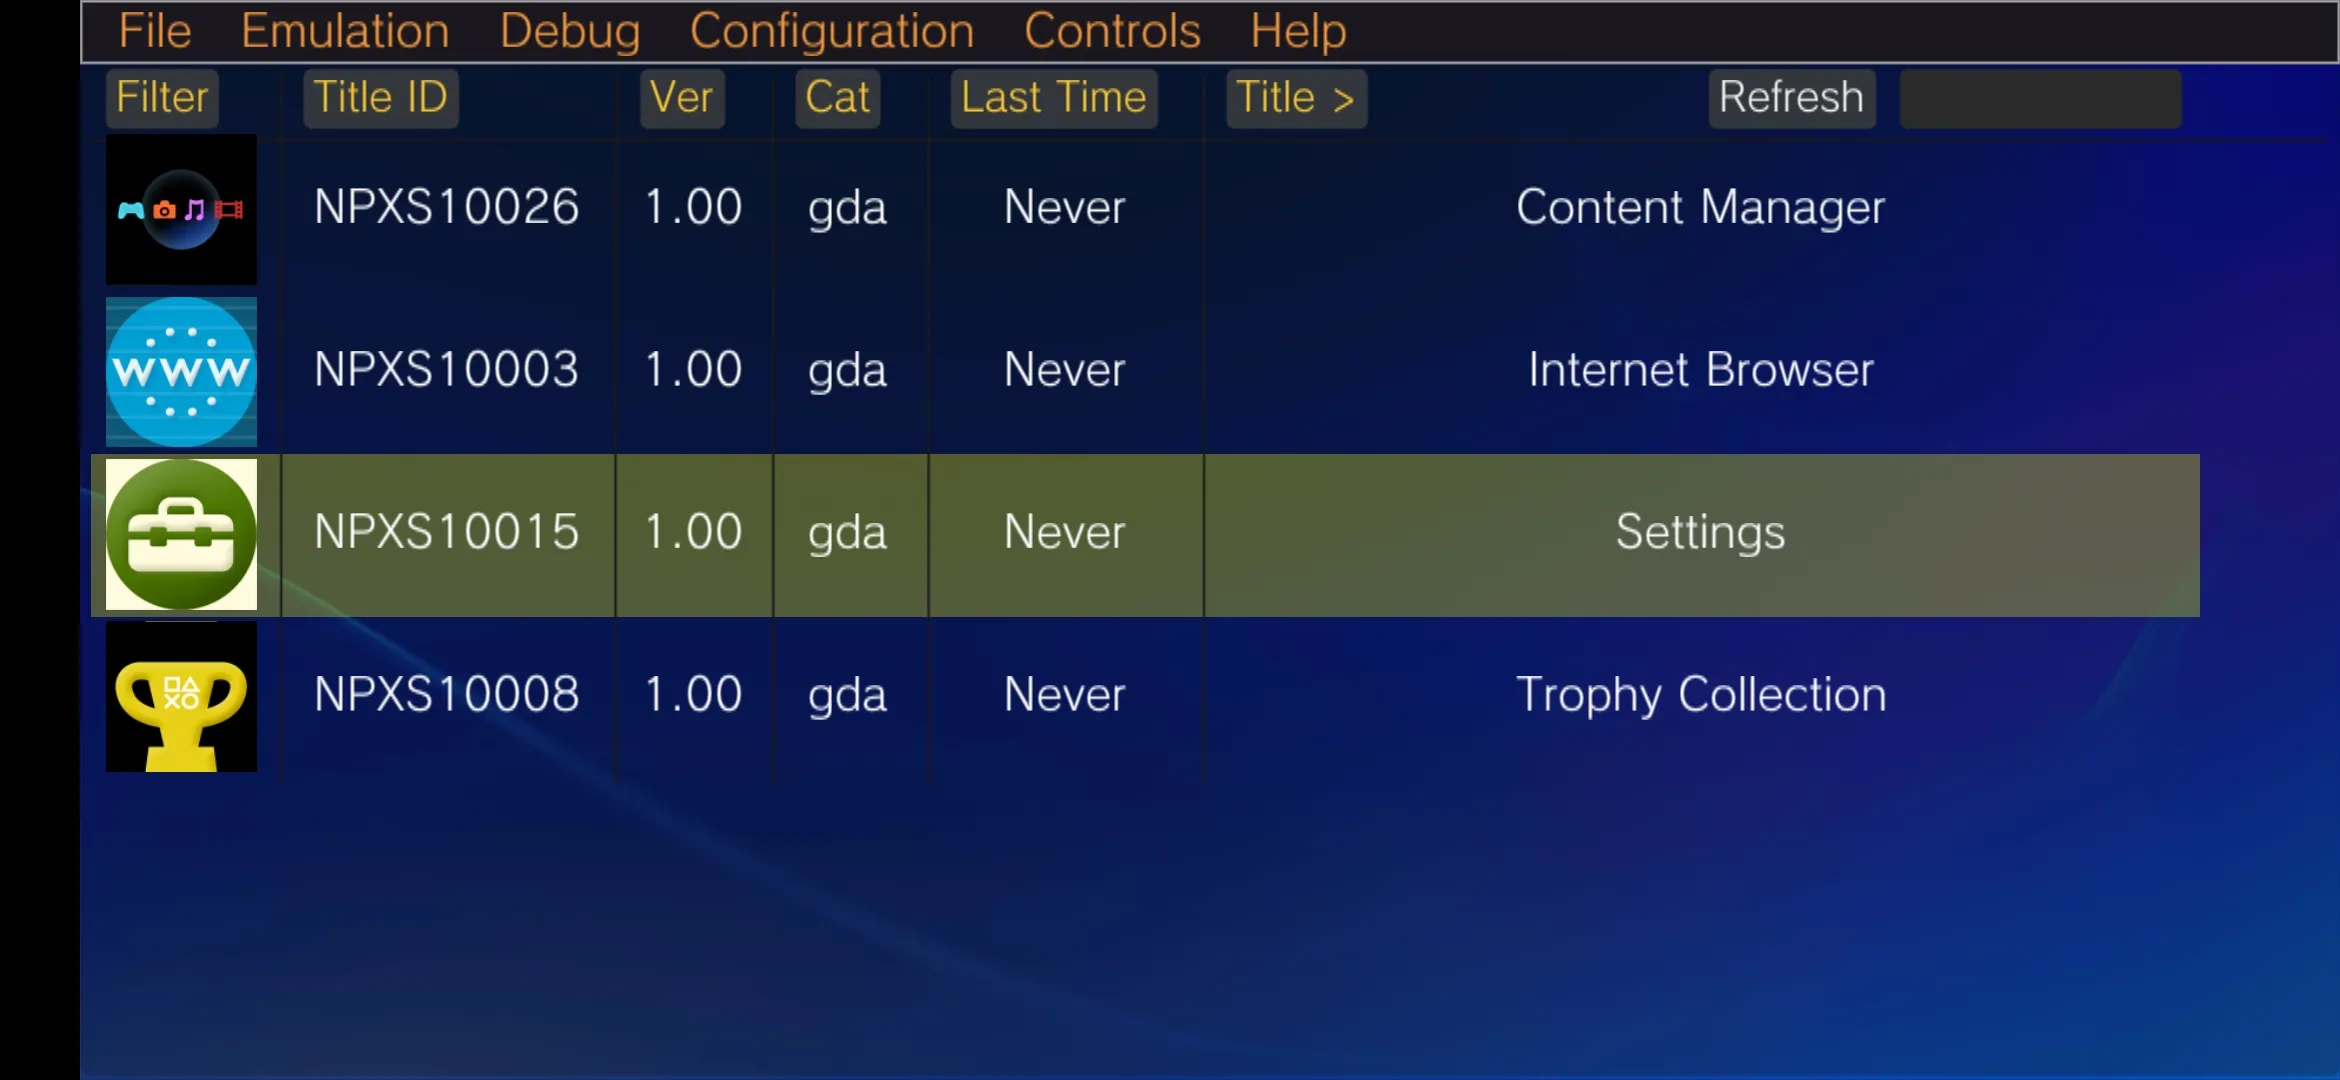Sort by Title column
This screenshot has height=1080, width=2340.
1294,98
